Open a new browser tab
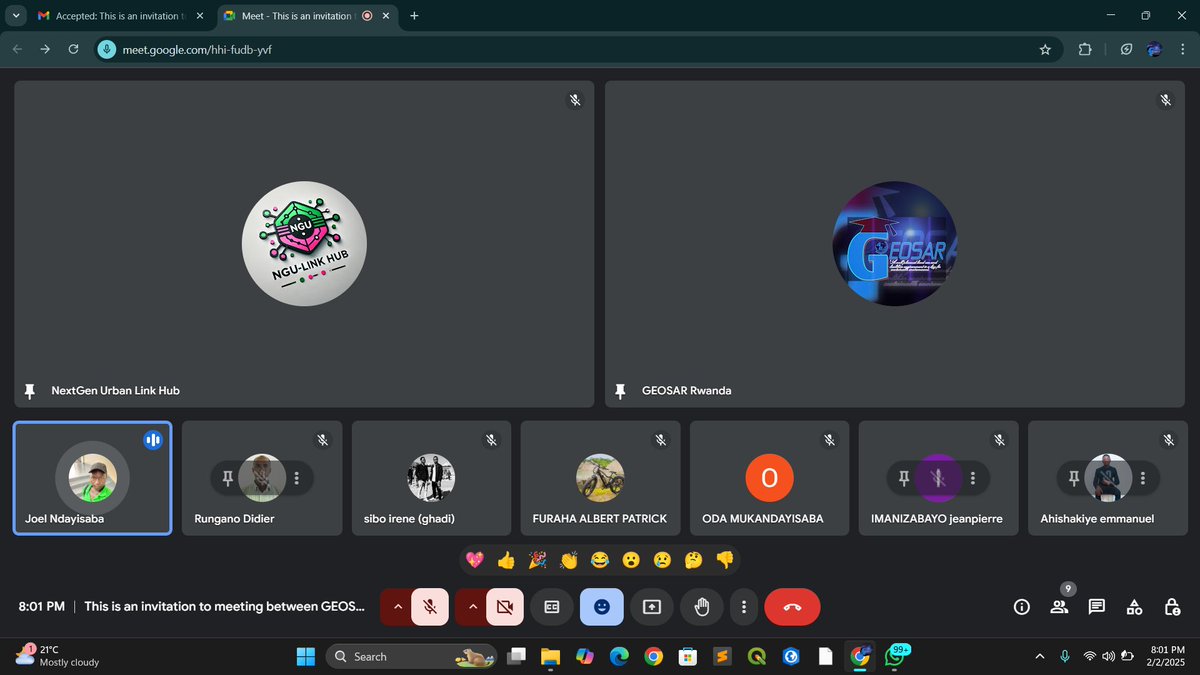1200x675 pixels. (x=414, y=16)
